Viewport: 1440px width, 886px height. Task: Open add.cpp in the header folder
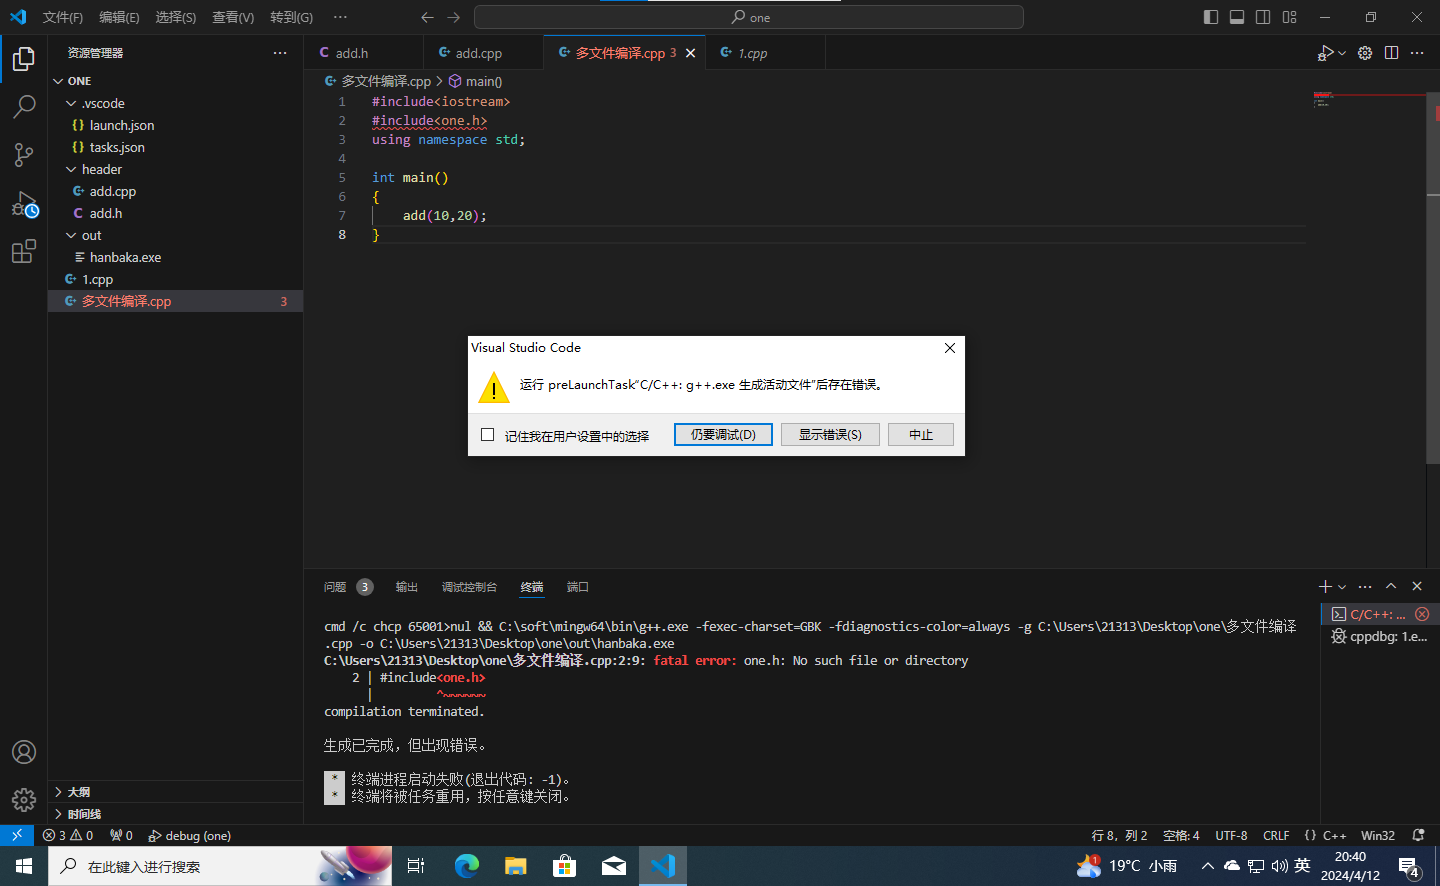coord(175,191)
